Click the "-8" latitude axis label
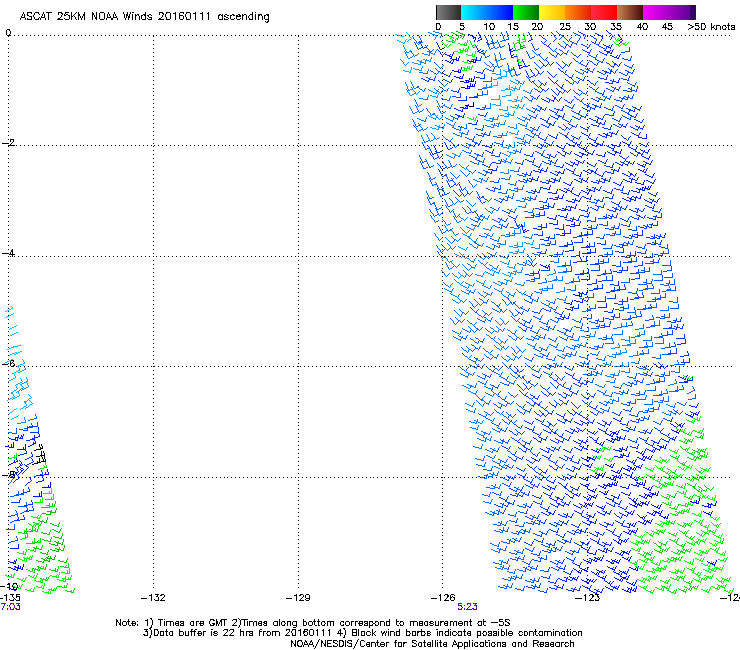Image resolution: width=740 pixels, height=650 pixels. 8,474
